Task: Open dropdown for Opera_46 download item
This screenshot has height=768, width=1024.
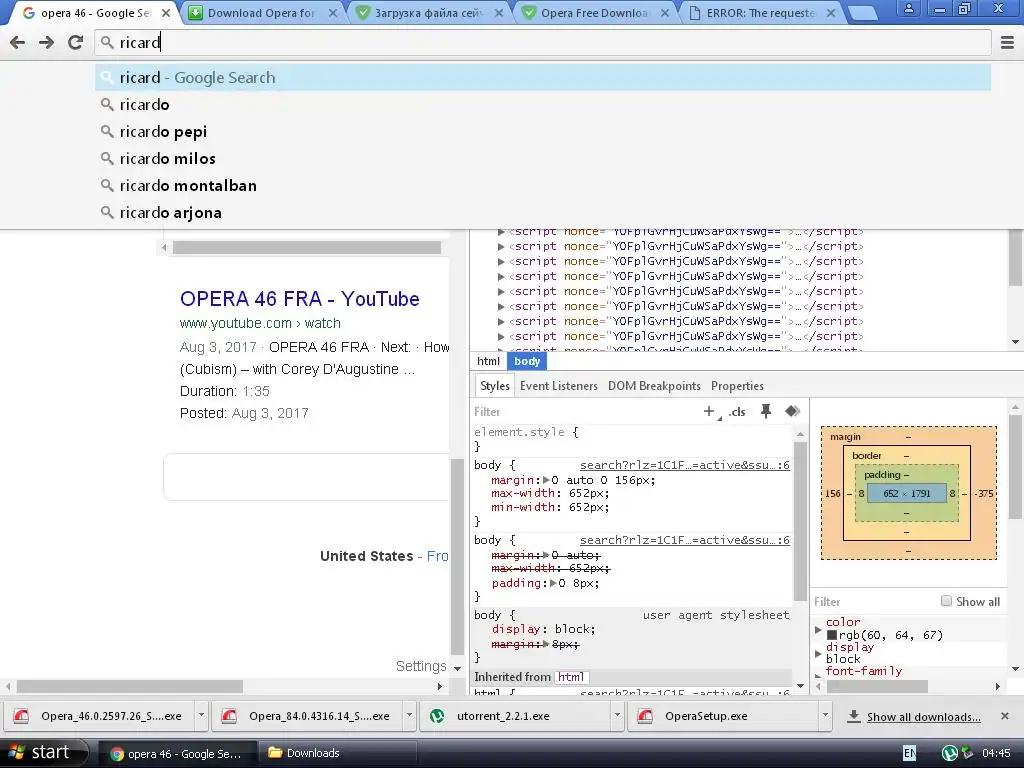Action: pos(201,716)
